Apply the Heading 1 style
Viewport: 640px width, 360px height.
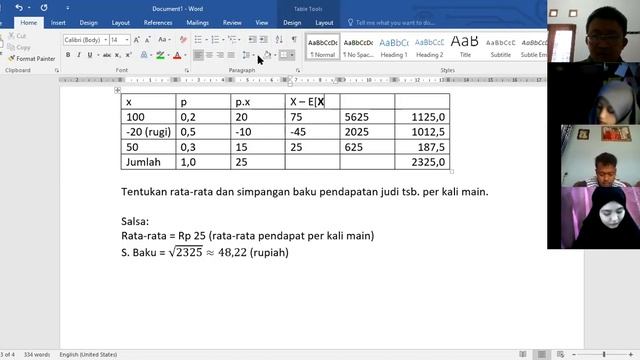point(393,47)
